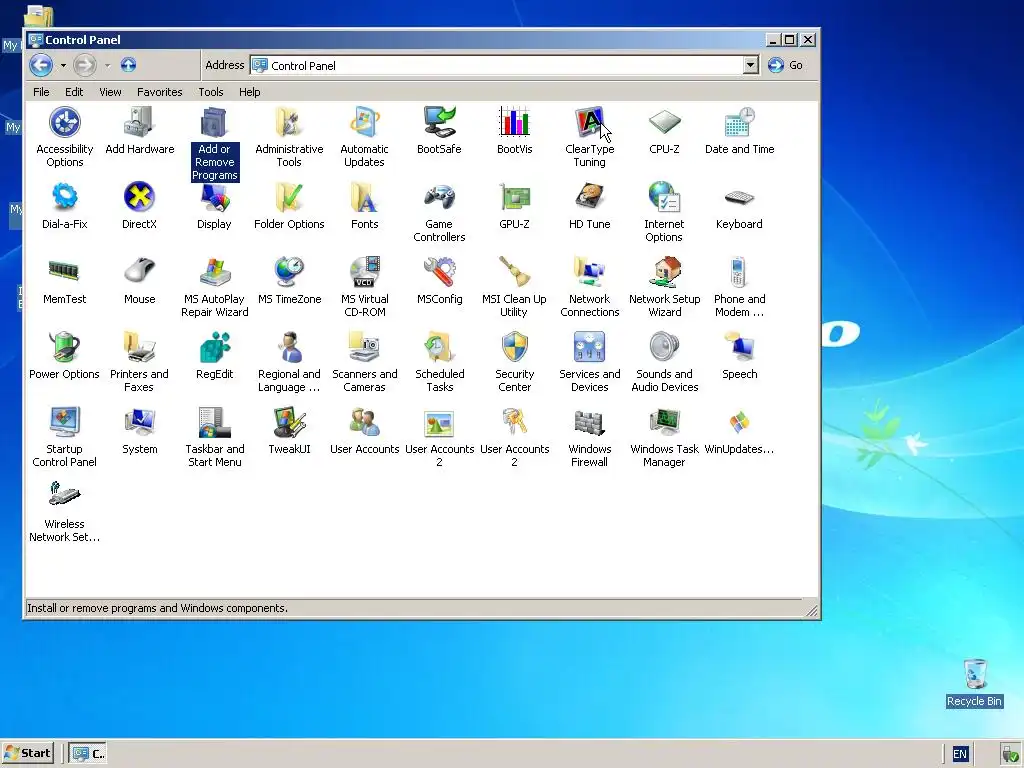Open the Favorites menu
This screenshot has height=768, width=1024.
[x=159, y=92]
